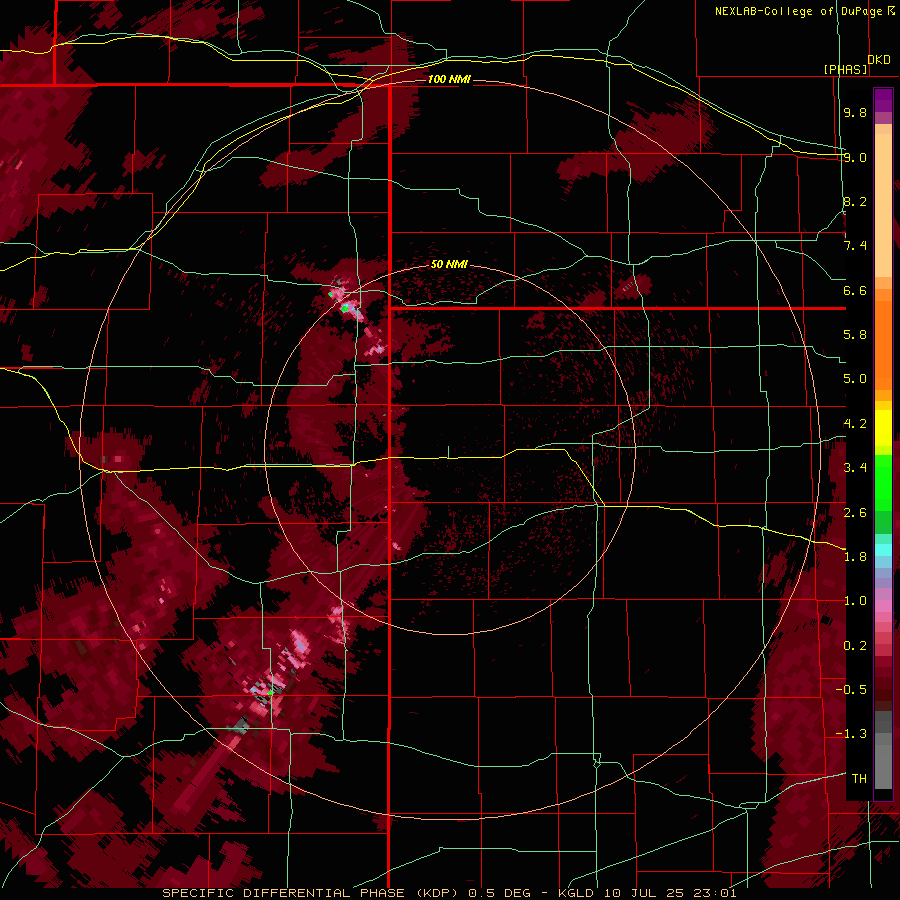Select the pink segment near 1.0

883,605
